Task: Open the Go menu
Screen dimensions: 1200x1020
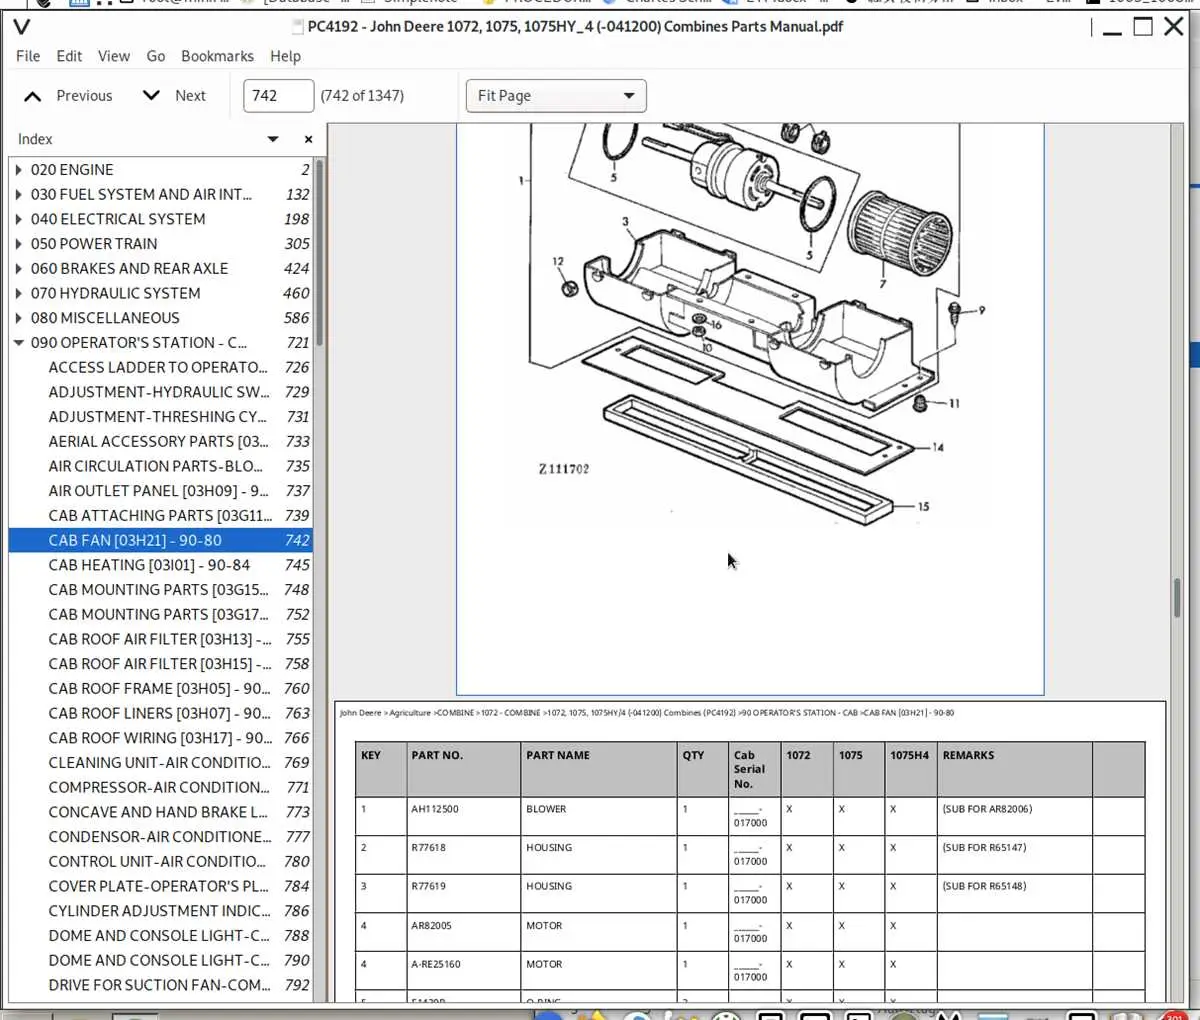Action: point(156,56)
